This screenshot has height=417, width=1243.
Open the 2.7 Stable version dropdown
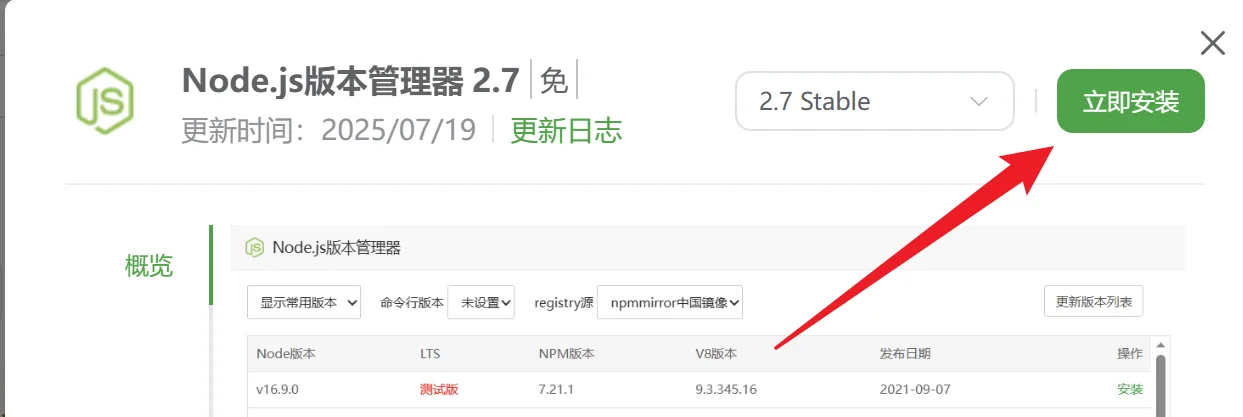pos(874,101)
